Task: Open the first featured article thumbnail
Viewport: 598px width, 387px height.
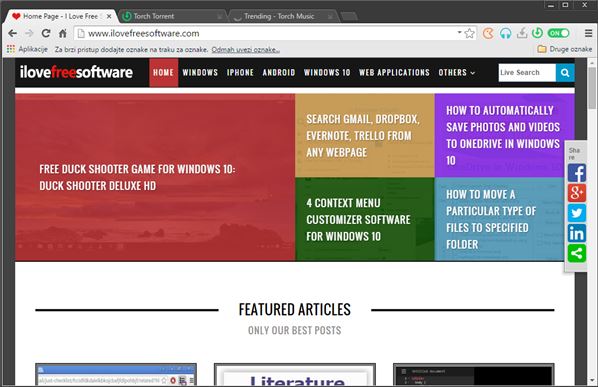Action: coord(116,374)
